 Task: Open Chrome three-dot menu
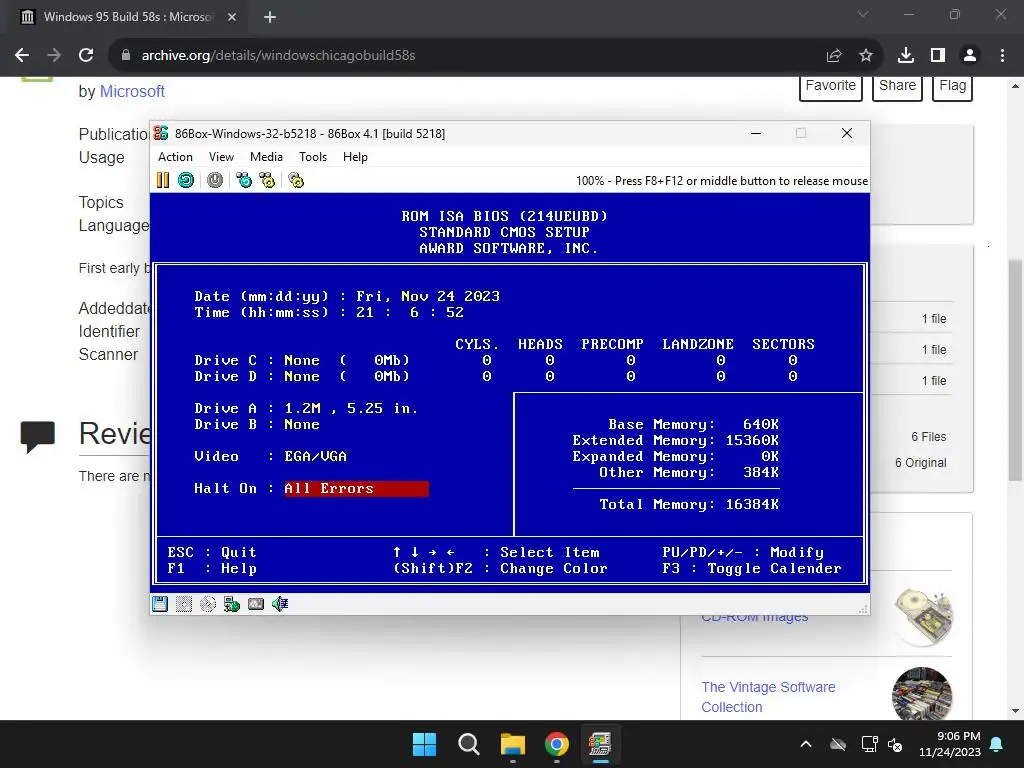coord(1002,56)
